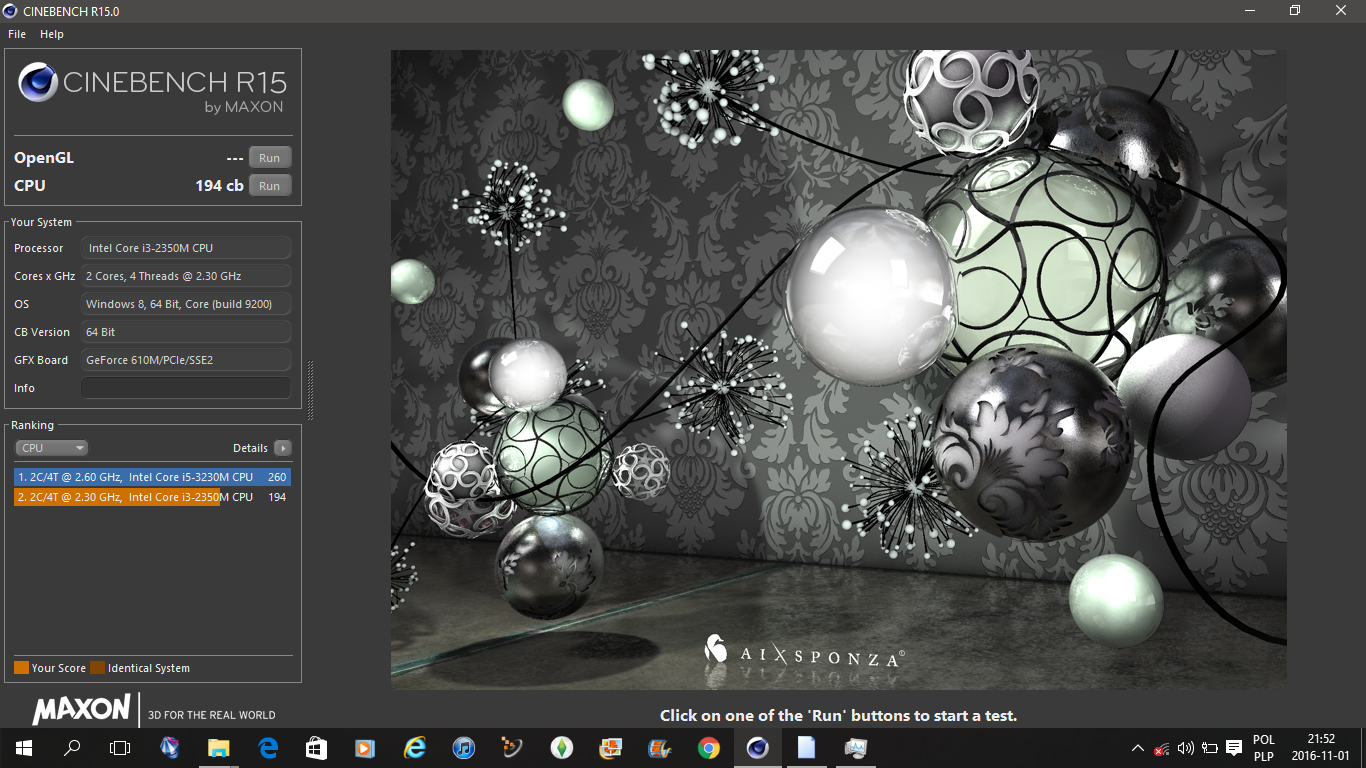Screen dimensions: 1366x768
Task: Click the Cinebench taskbar icon
Action: click(x=757, y=748)
